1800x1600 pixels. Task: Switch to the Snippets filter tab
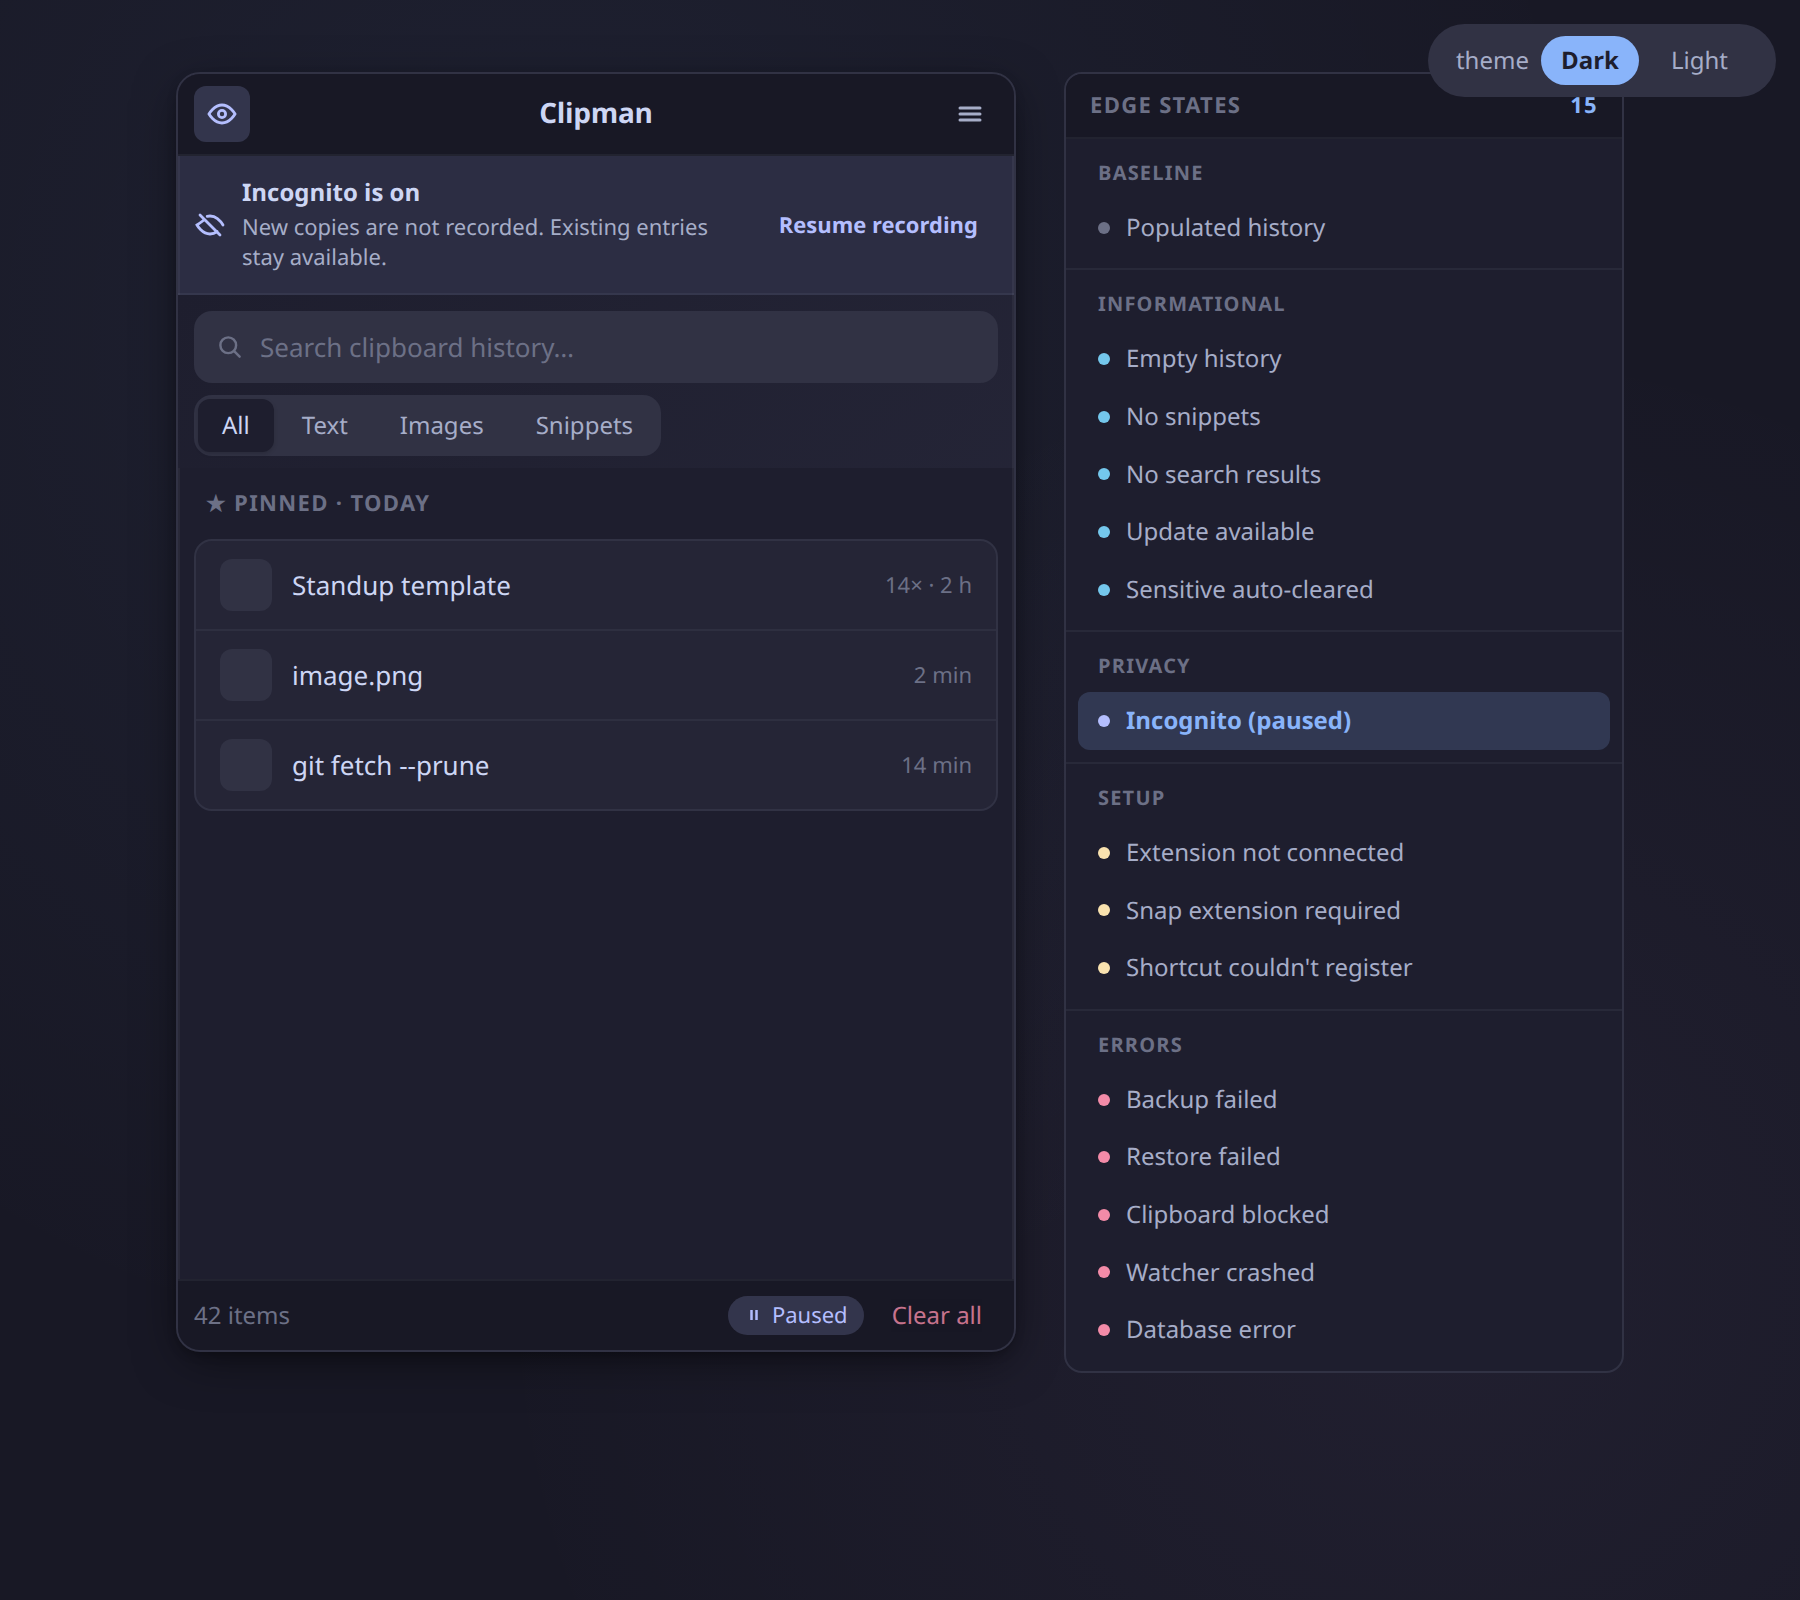584,426
